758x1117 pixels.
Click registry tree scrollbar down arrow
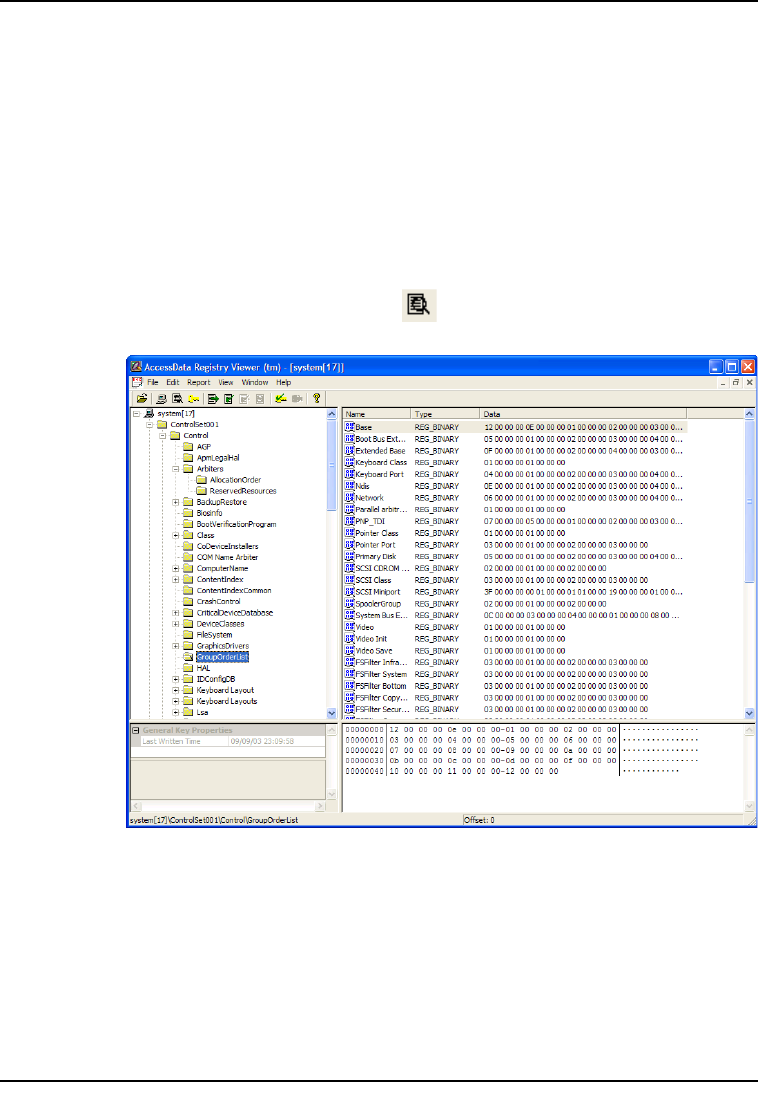pyautogui.click(x=331, y=713)
